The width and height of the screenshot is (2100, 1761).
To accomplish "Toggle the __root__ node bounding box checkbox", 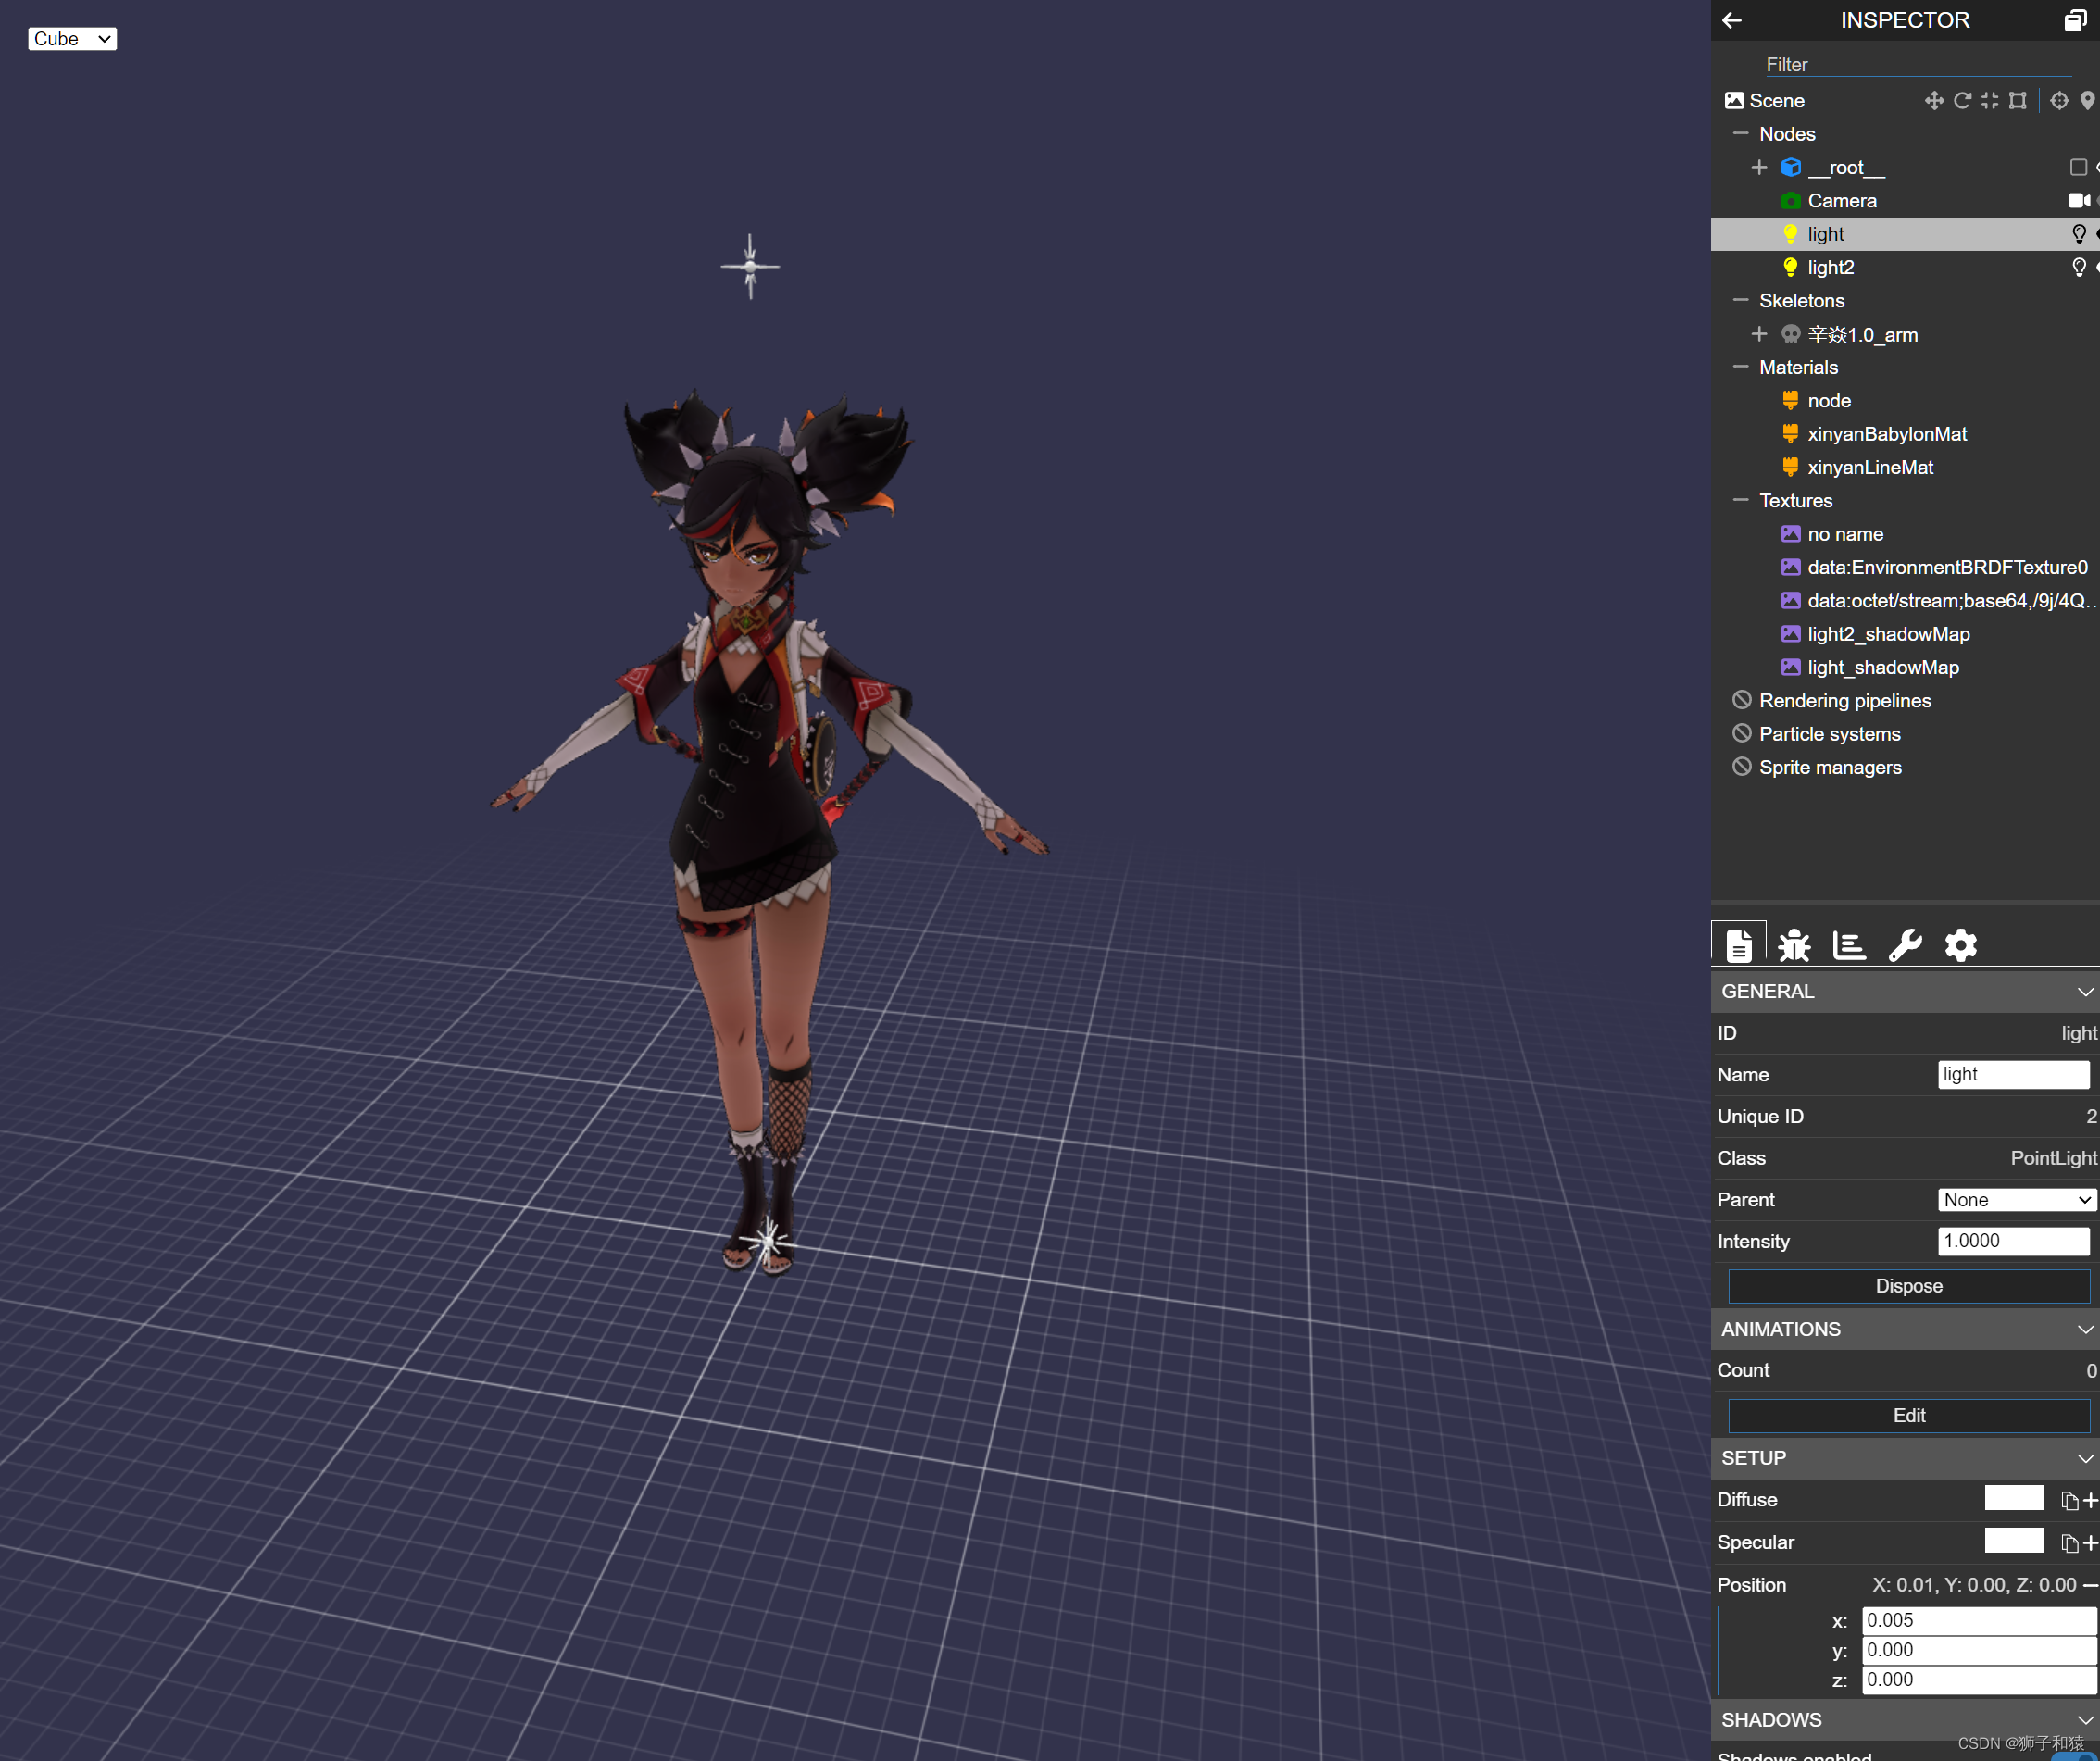I will (x=2078, y=167).
